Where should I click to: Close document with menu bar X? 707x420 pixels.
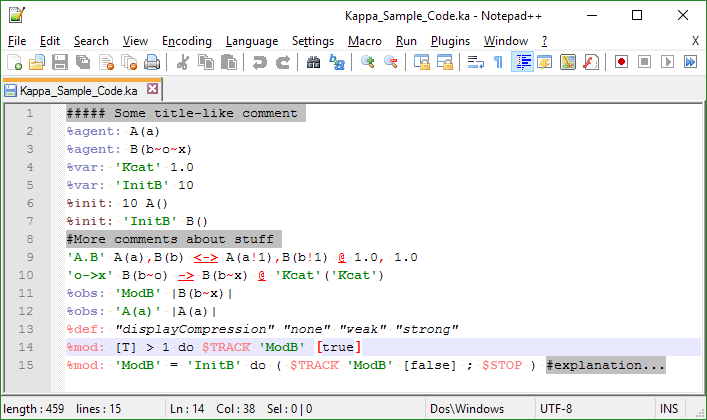click(695, 41)
